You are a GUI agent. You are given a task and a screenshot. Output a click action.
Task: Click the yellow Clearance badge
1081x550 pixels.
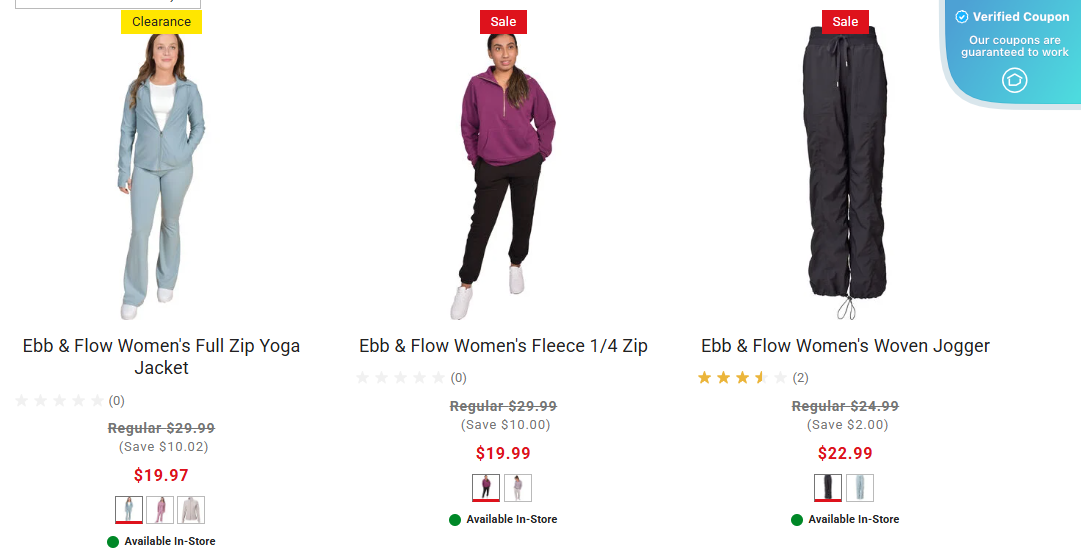pyautogui.click(x=161, y=22)
